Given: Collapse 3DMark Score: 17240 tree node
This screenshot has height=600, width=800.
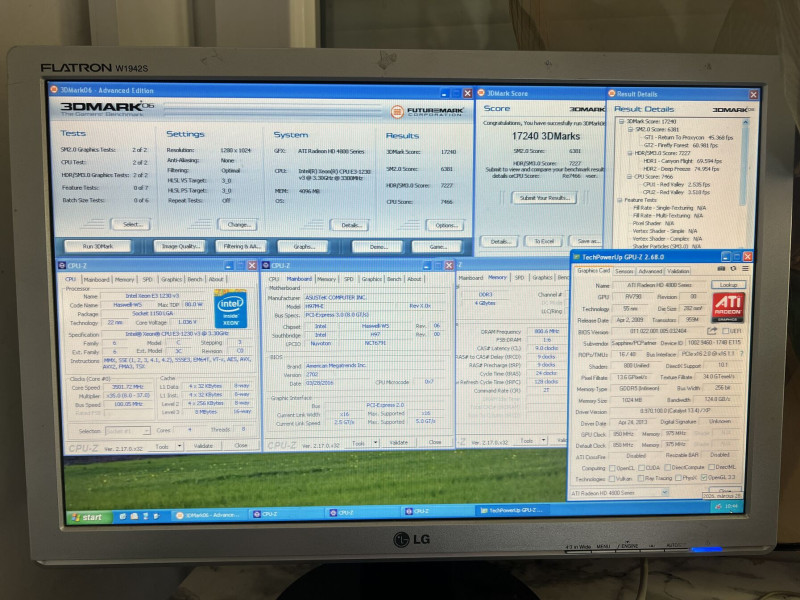Looking at the screenshot, I should (x=621, y=121).
